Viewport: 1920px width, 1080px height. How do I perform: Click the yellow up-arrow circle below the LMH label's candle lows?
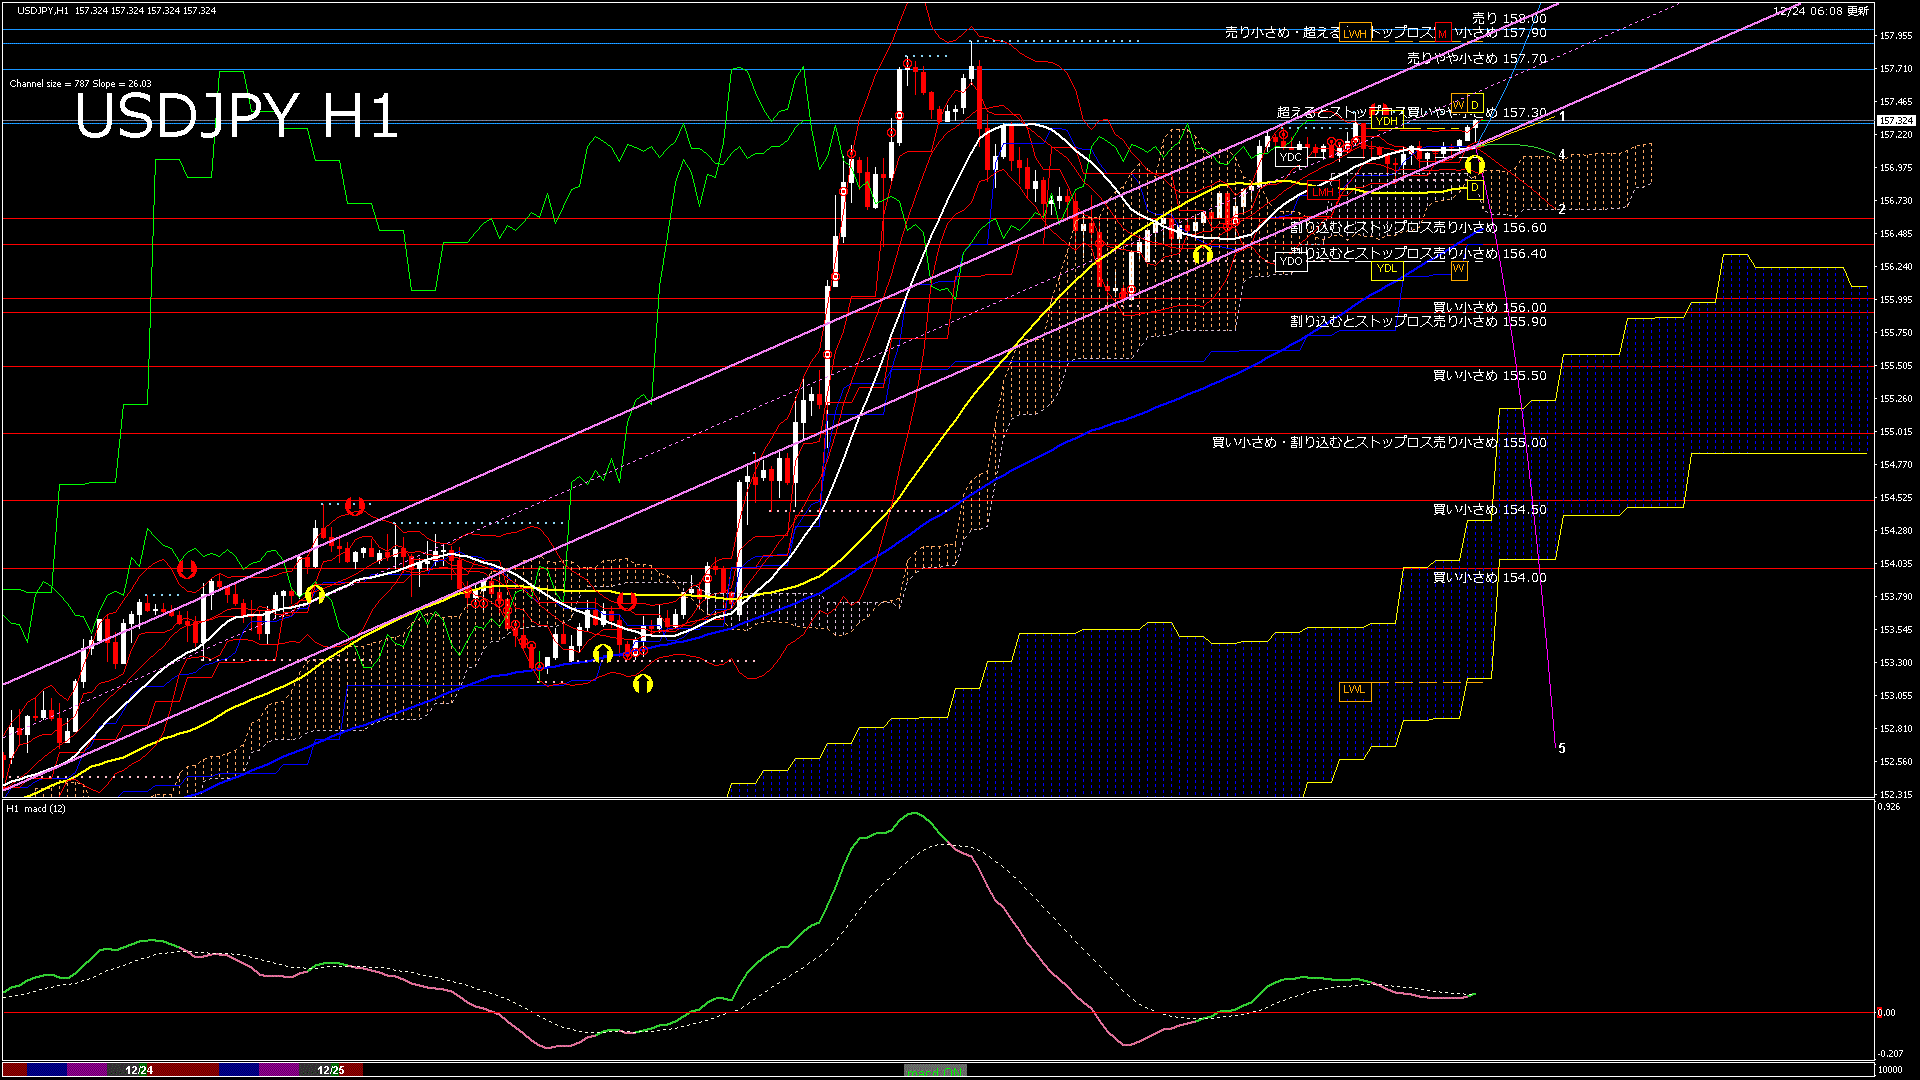coord(1202,255)
